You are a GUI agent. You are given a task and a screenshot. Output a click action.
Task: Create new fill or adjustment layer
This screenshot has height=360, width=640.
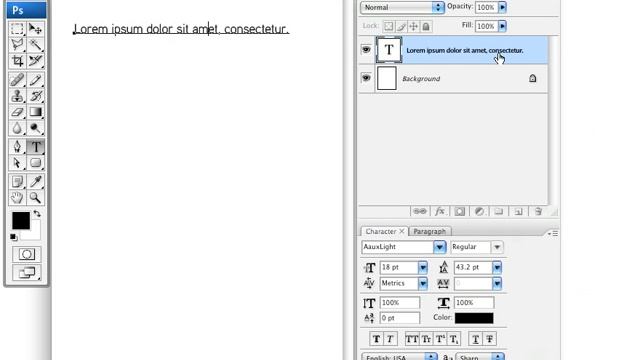(x=479, y=211)
